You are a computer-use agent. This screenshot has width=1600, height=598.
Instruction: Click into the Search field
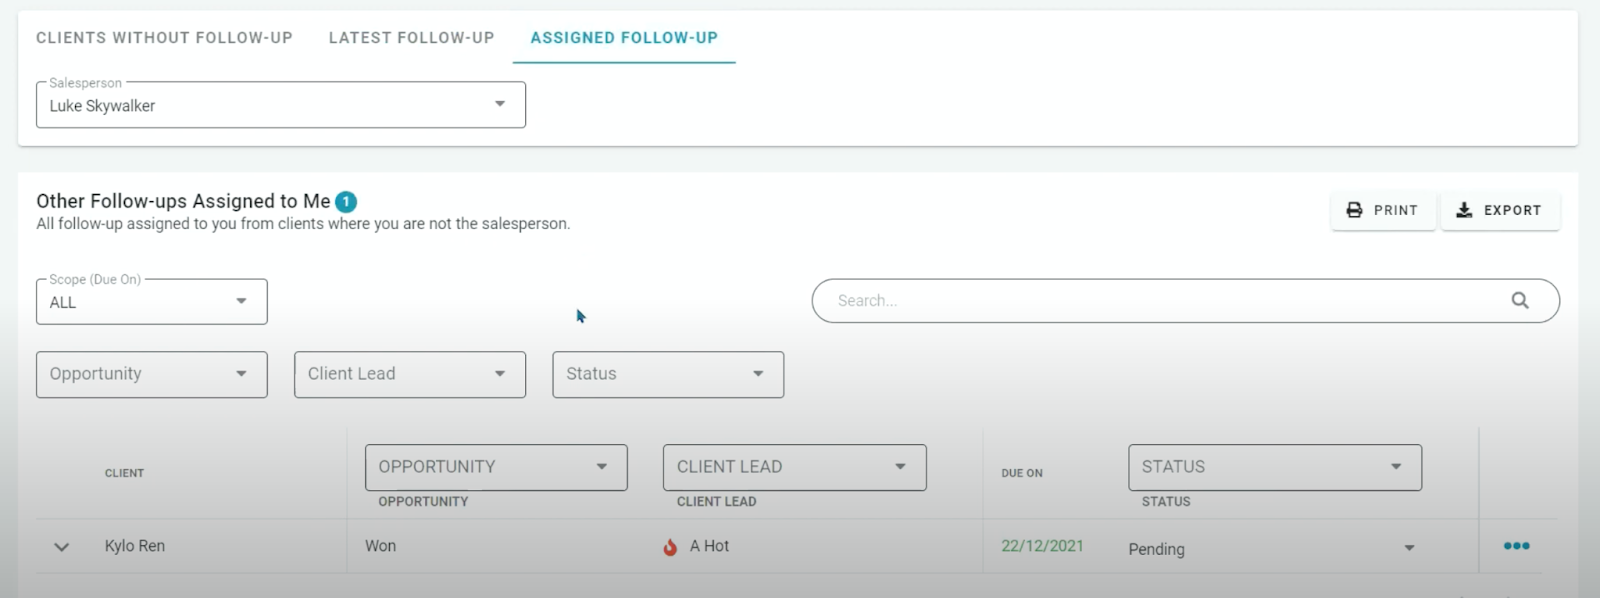pyautogui.click(x=1160, y=300)
